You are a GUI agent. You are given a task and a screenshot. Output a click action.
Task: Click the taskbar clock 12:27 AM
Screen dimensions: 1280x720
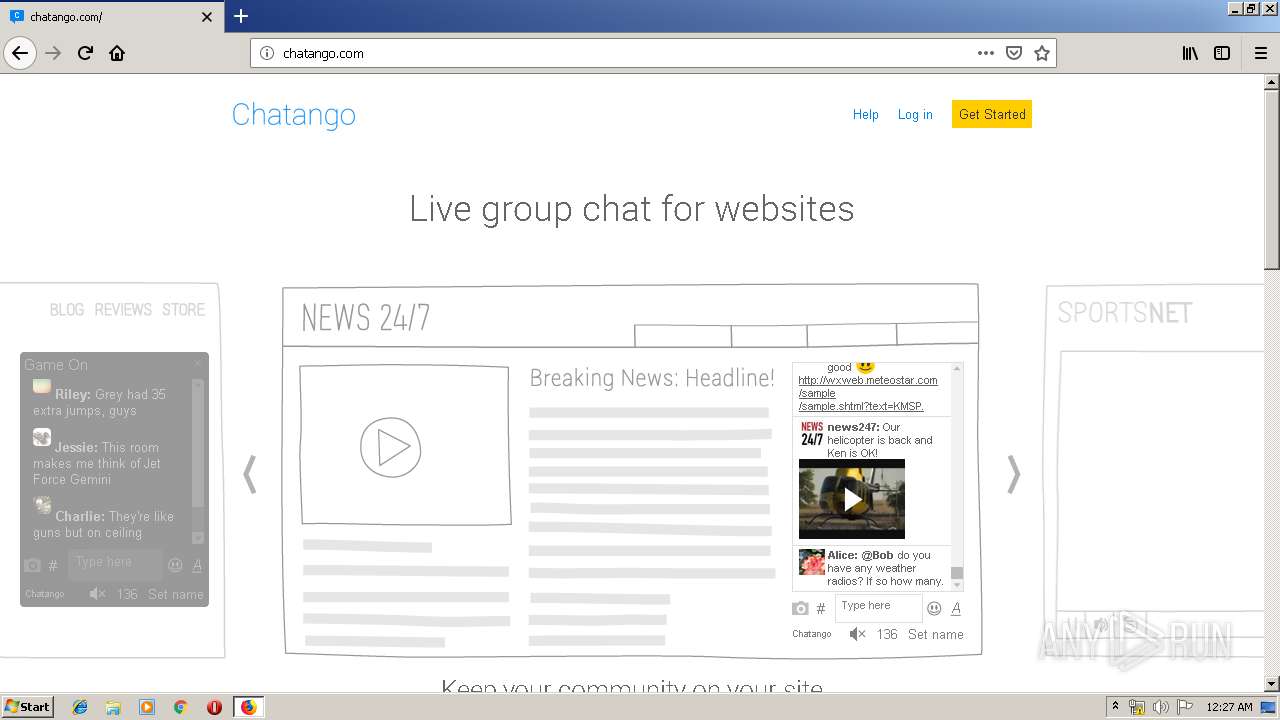point(1230,707)
